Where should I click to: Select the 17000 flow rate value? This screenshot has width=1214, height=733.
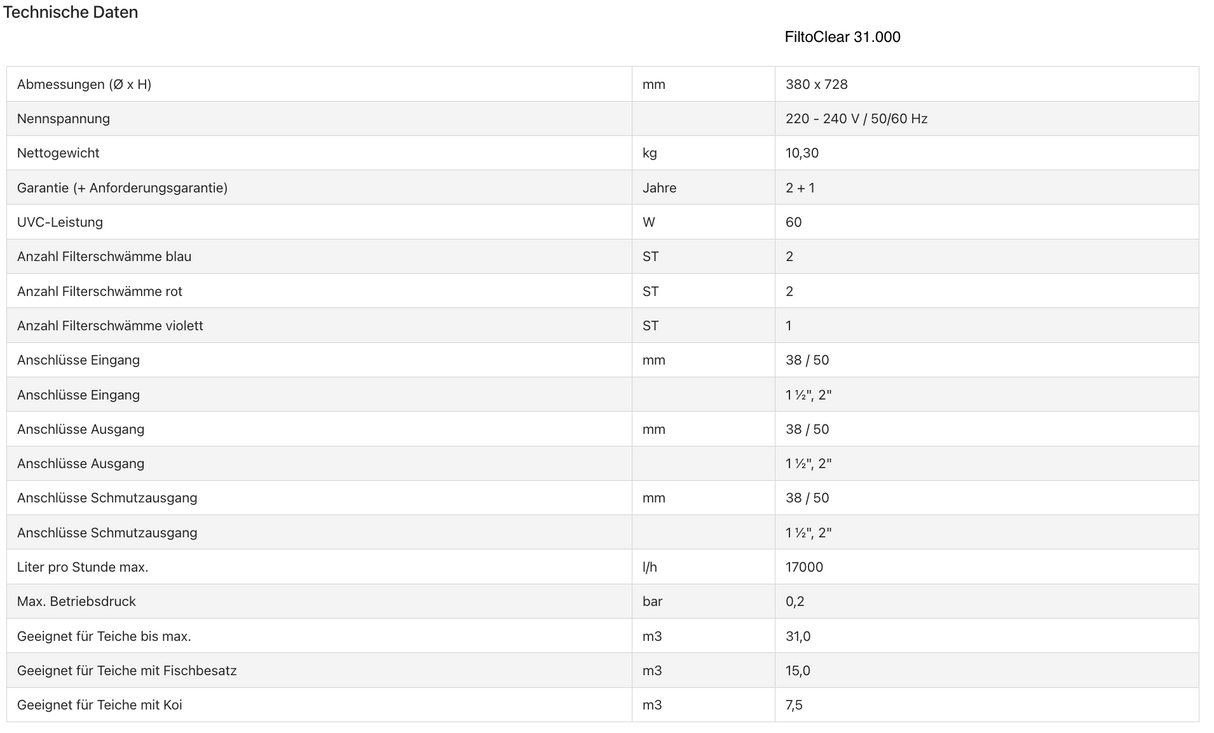pyautogui.click(x=804, y=567)
